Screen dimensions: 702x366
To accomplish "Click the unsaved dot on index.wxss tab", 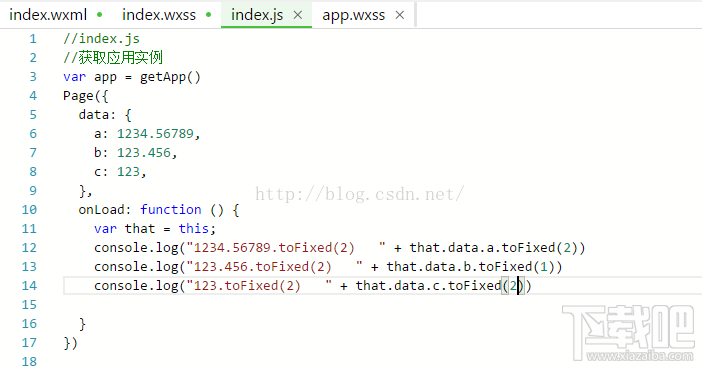I will coord(209,15).
